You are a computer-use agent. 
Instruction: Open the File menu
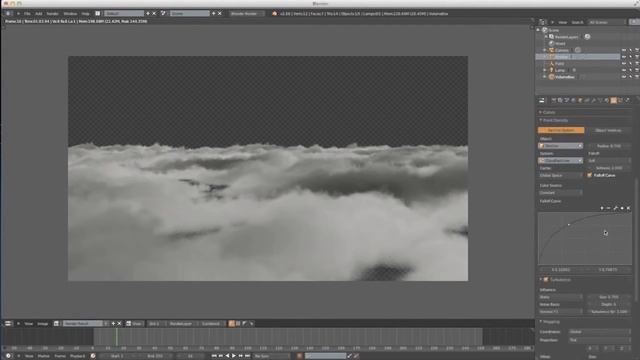click(x=27, y=13)
